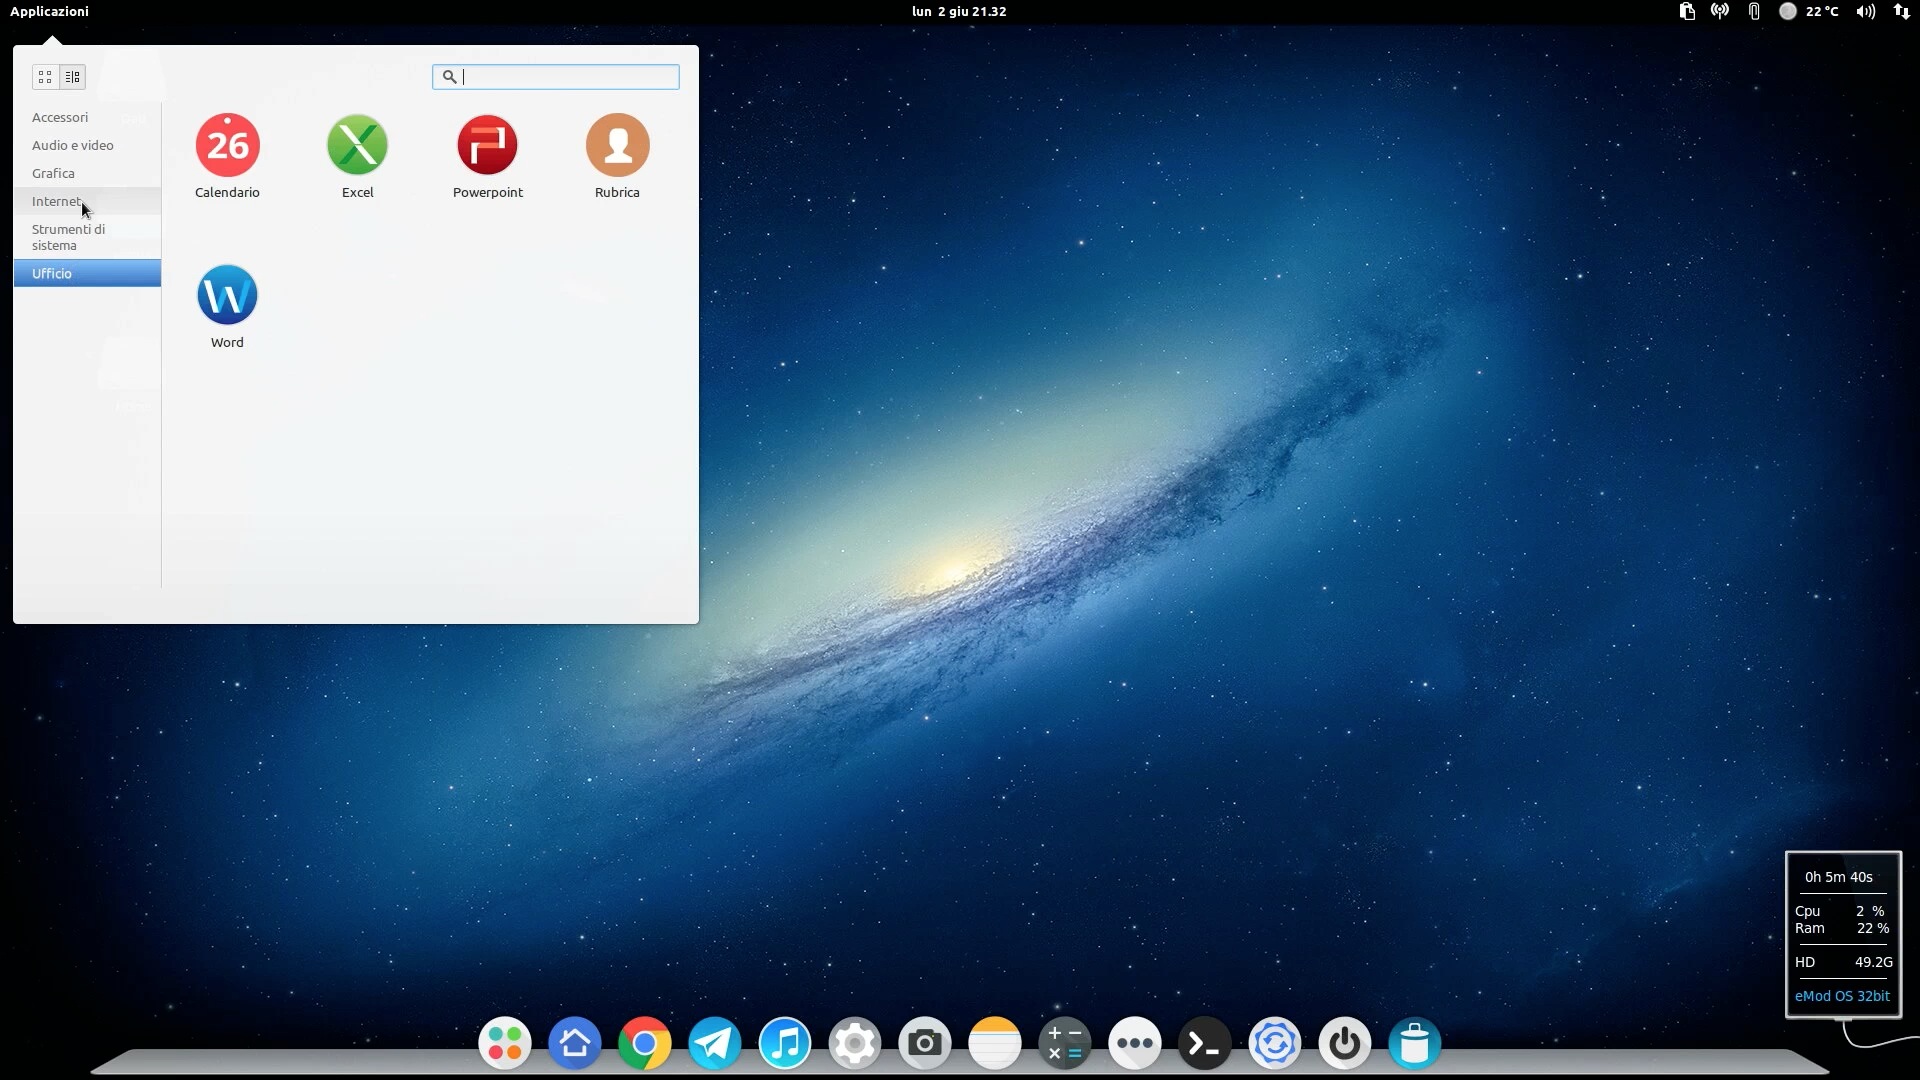Launch the terminal from the dock

tap(1205, 1043)
